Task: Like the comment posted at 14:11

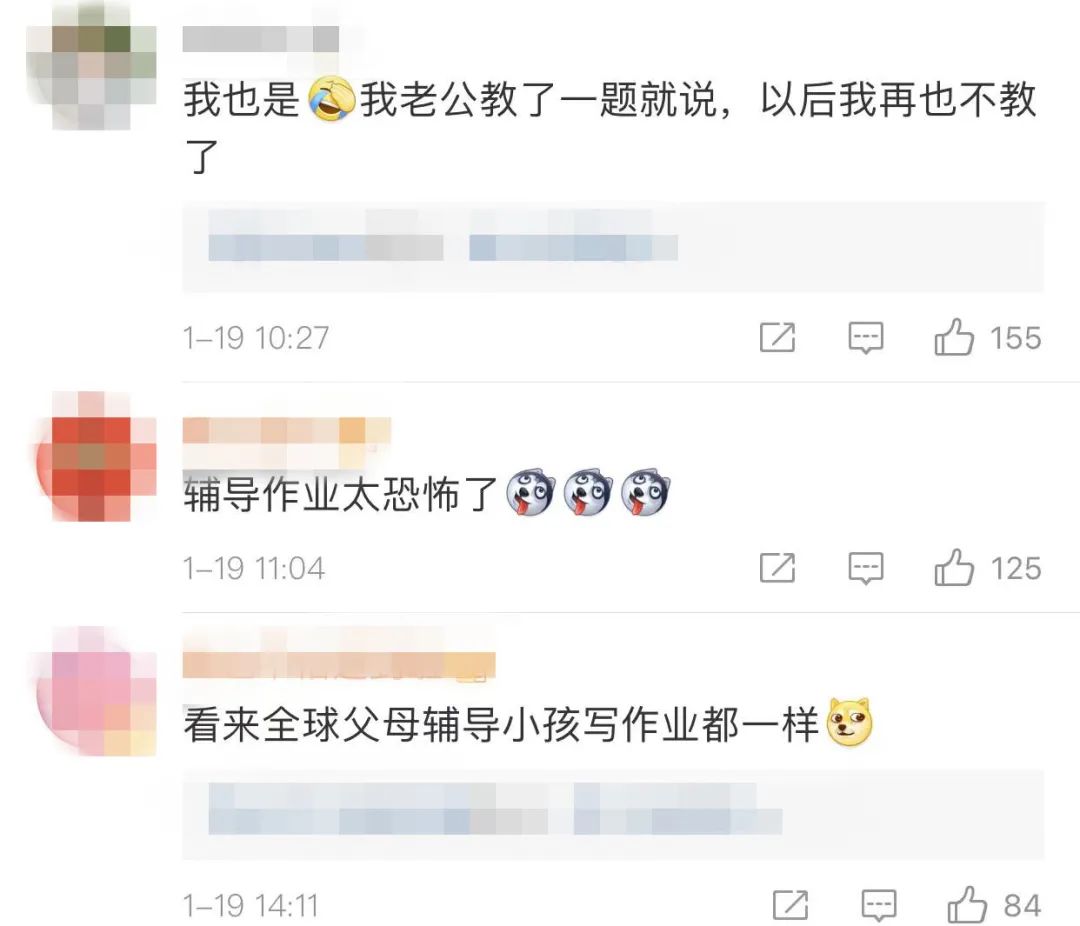Action: pos(967,905)
